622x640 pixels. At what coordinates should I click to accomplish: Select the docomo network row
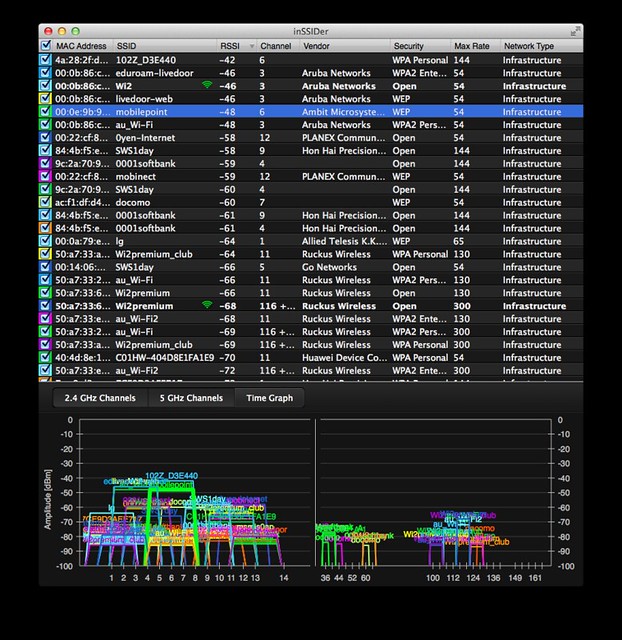click(x=311, y=202)
